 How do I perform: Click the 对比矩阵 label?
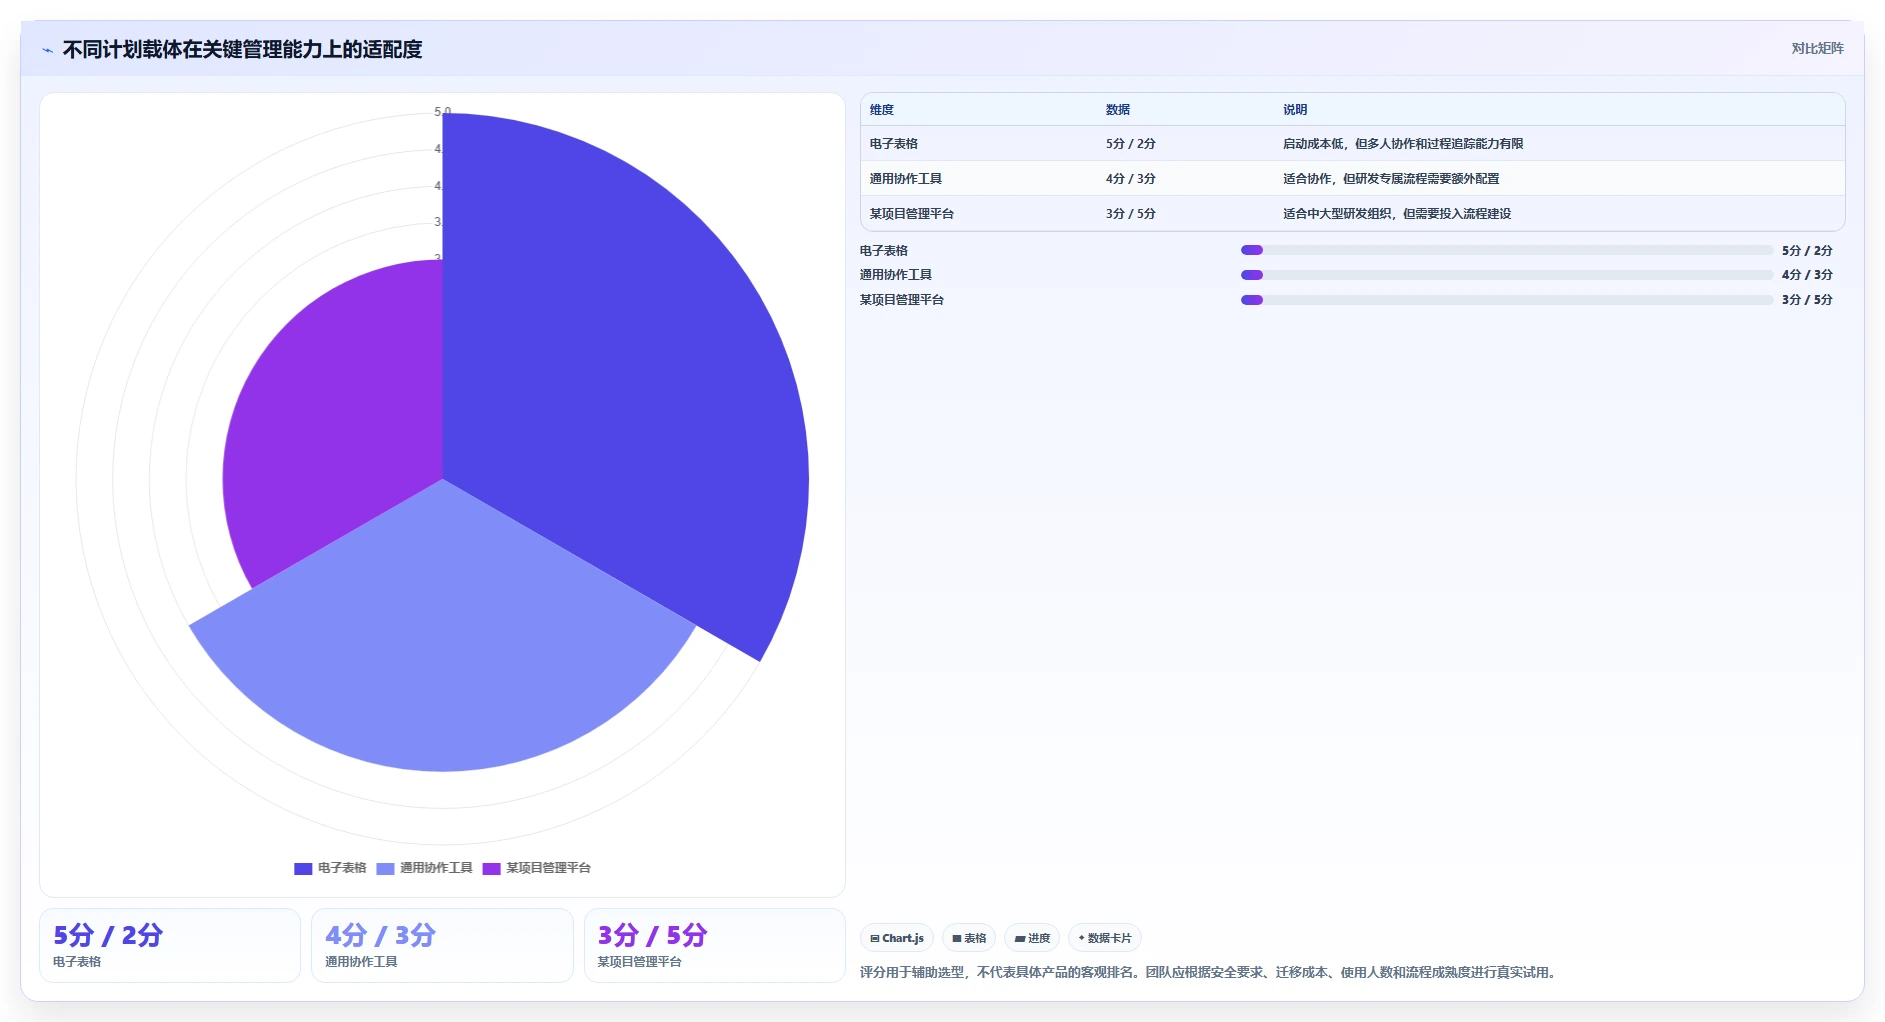point(1817,48)
